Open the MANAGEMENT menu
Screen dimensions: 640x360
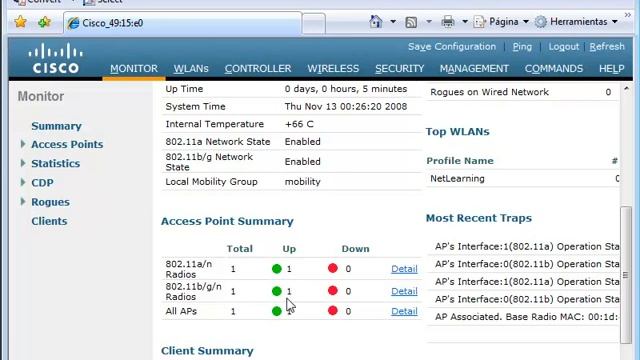coord(474,69)
